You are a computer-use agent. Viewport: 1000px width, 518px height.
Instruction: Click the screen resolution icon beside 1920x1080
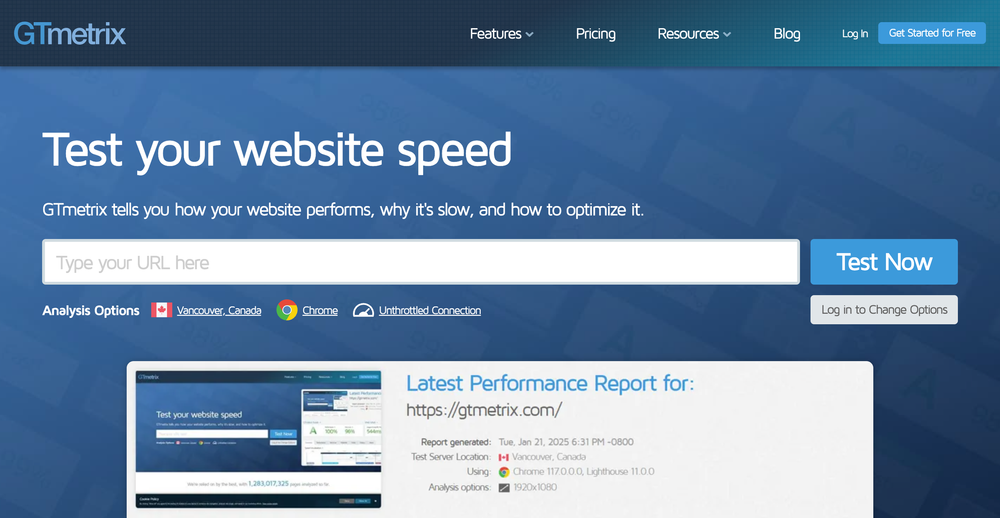(504, 487)
